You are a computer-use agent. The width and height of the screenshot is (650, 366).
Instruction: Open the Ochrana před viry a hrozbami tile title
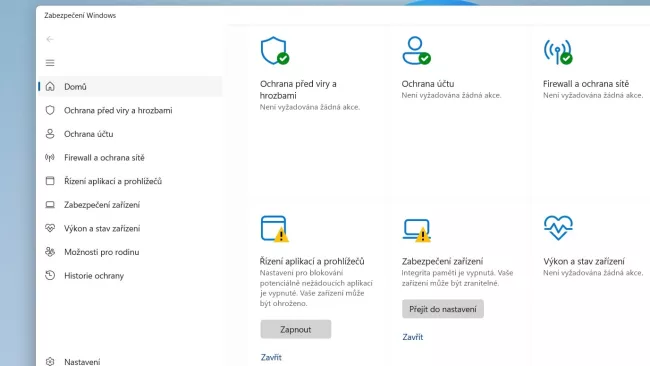298,90
